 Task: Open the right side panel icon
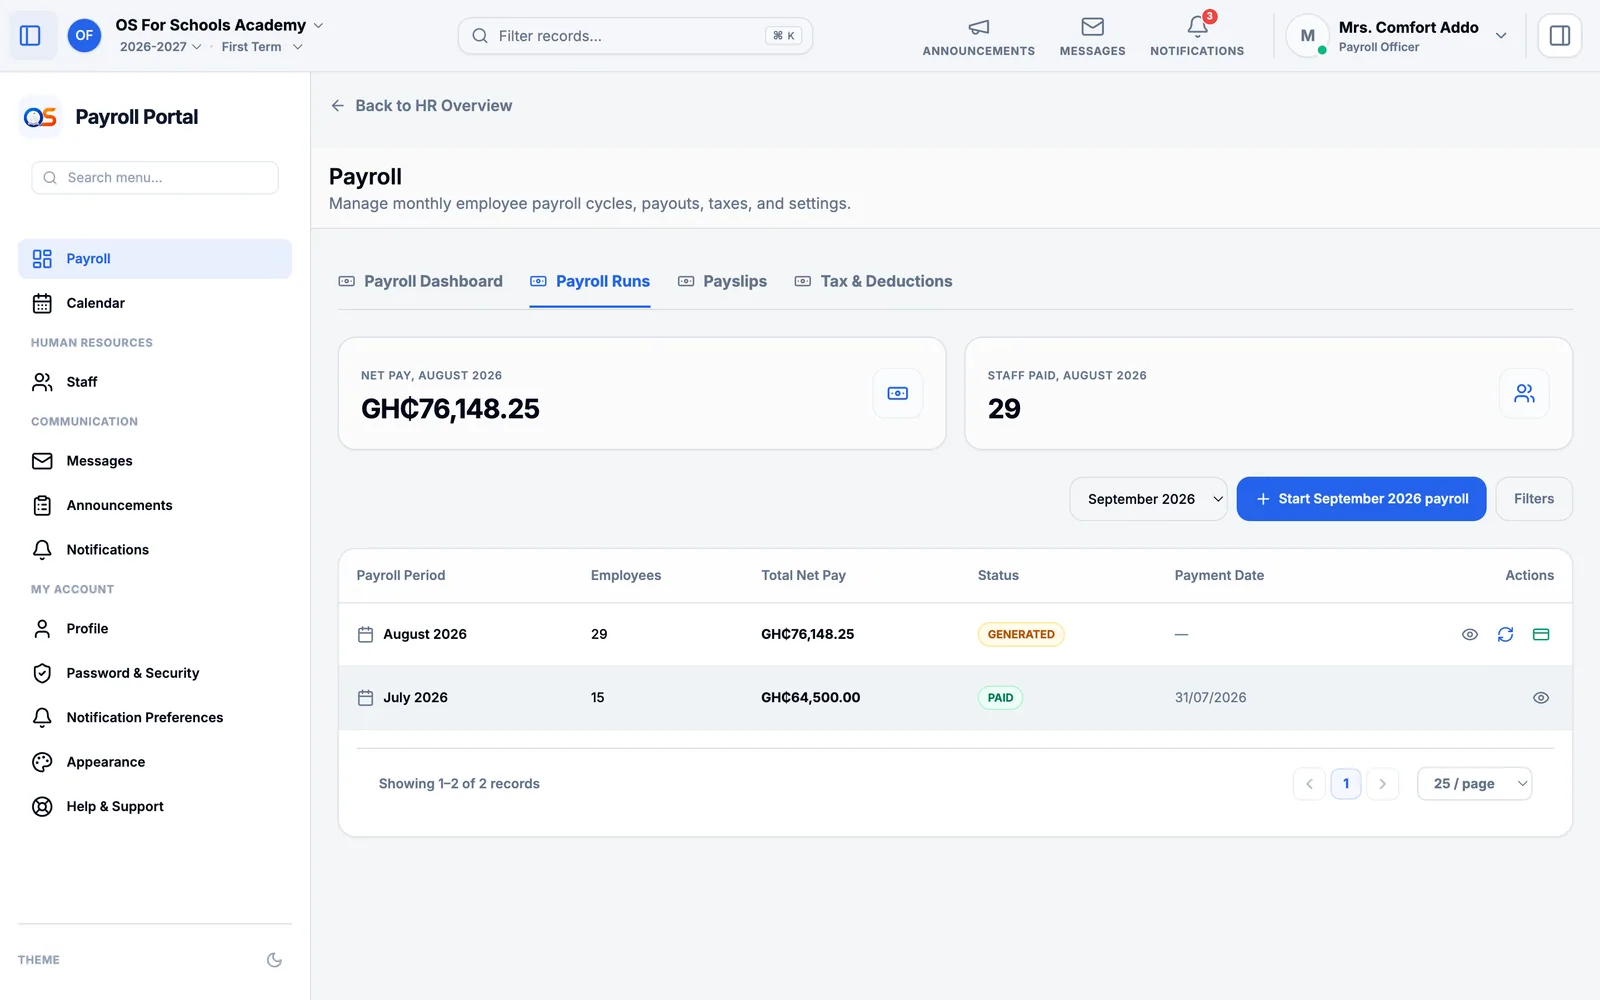point(1559,36)
